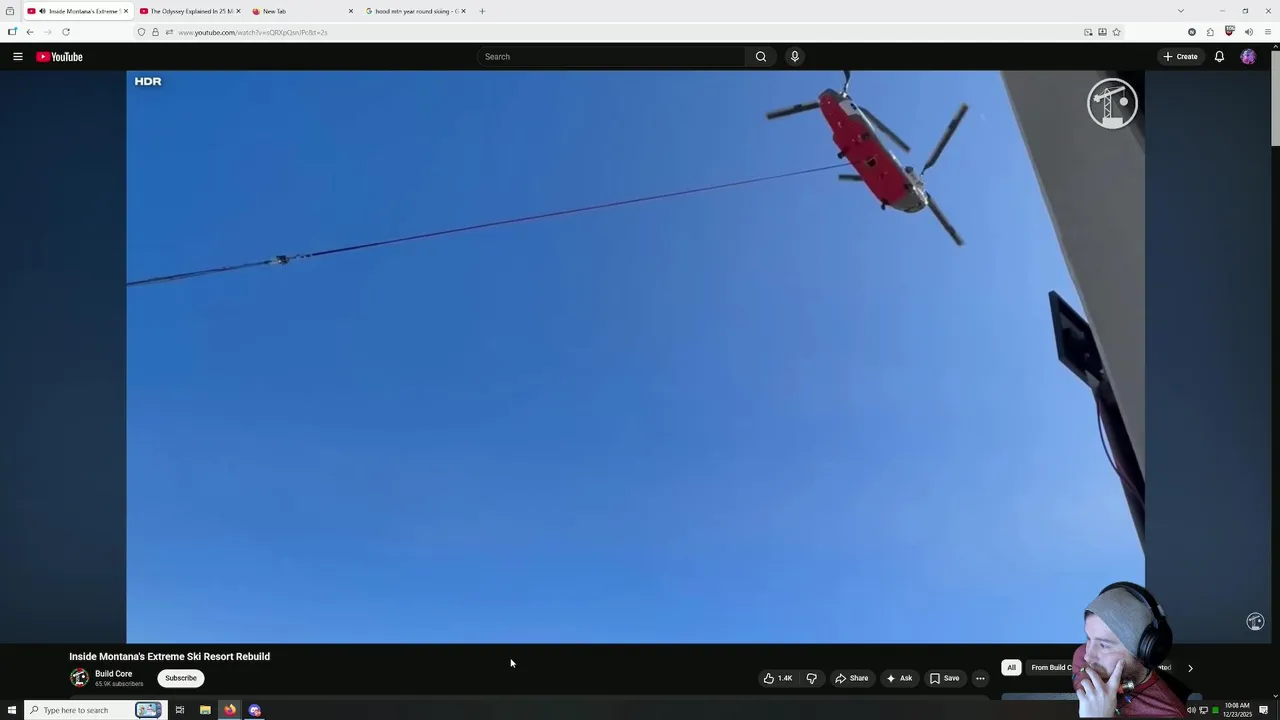Switch to The Odyssey Explained tab

(190, 11)
